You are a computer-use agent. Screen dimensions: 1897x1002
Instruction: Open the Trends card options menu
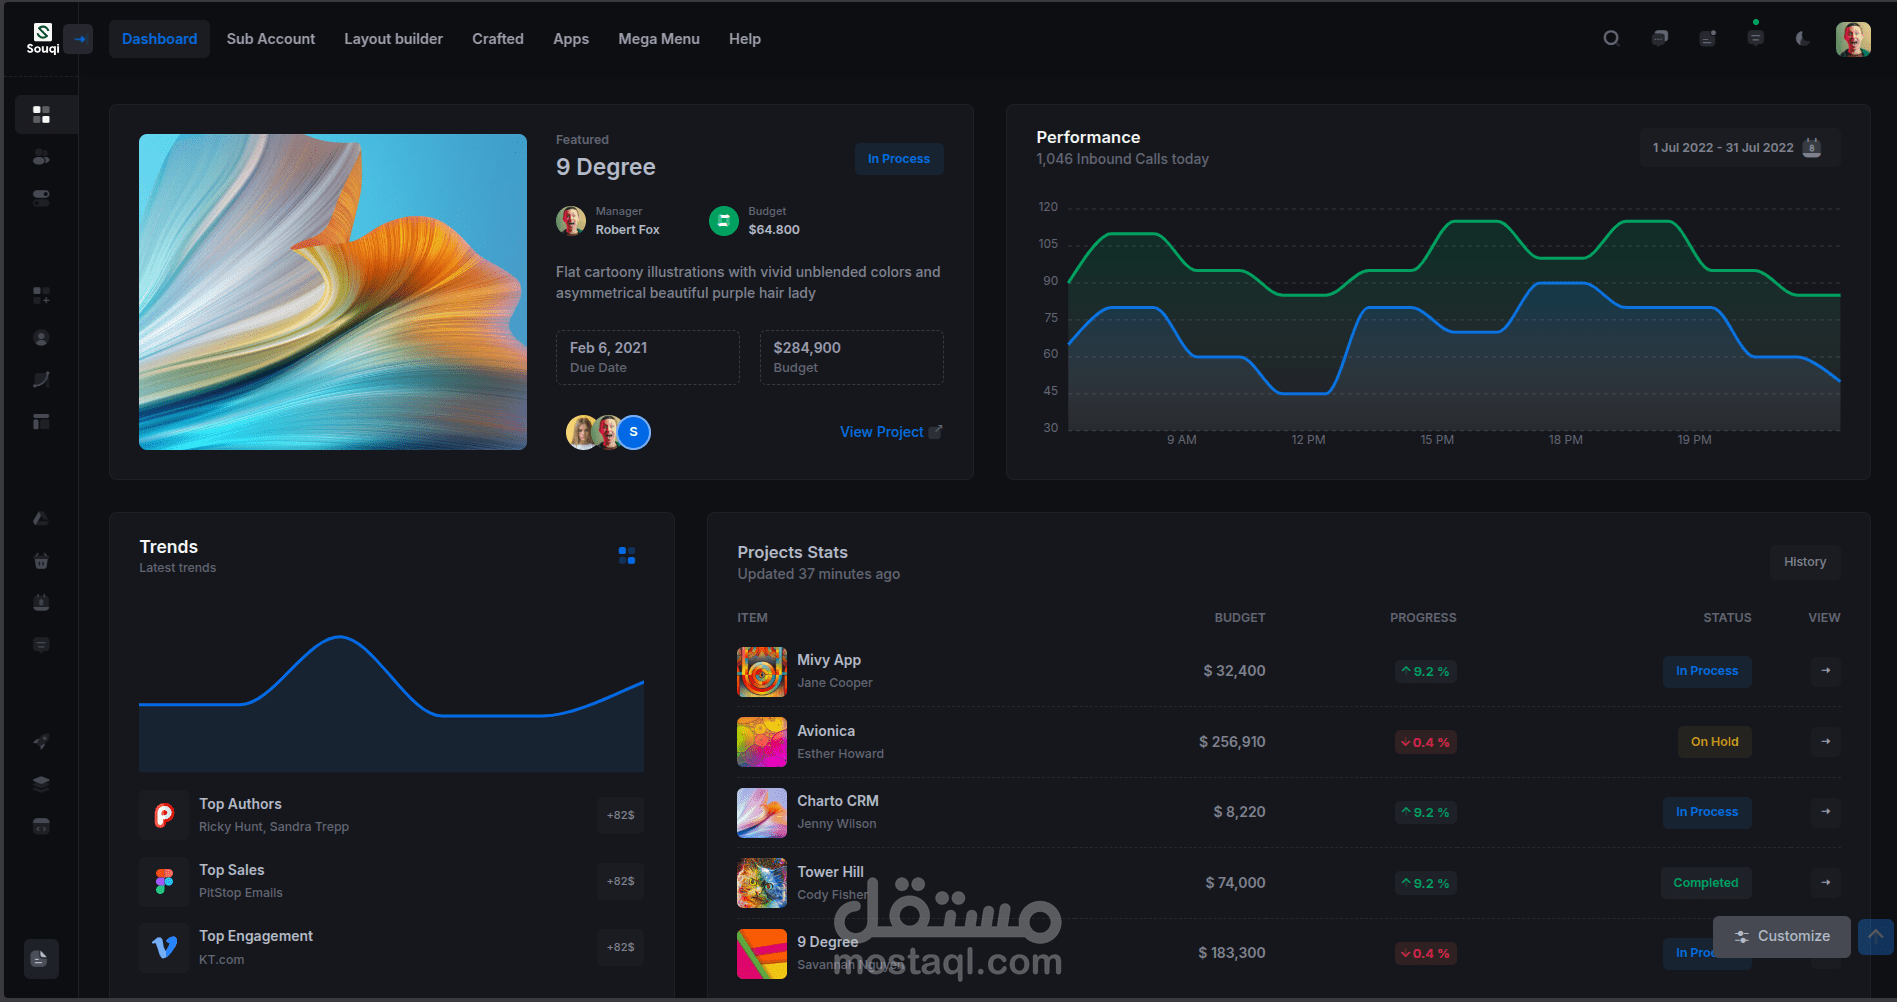point(627,556)
